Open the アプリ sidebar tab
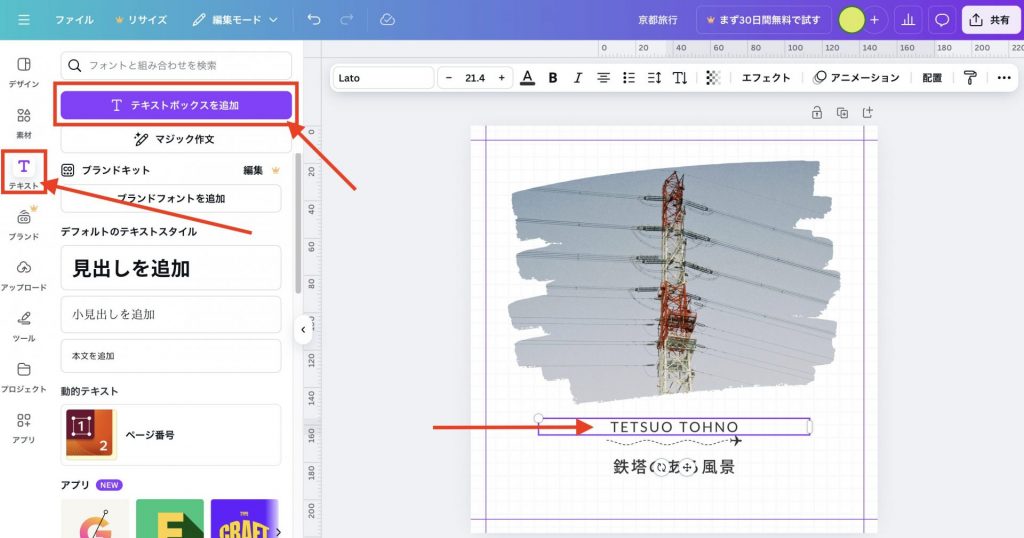The width and height of the screenshot is (1024, 538). pyautogui.click(x=24, y=428)
